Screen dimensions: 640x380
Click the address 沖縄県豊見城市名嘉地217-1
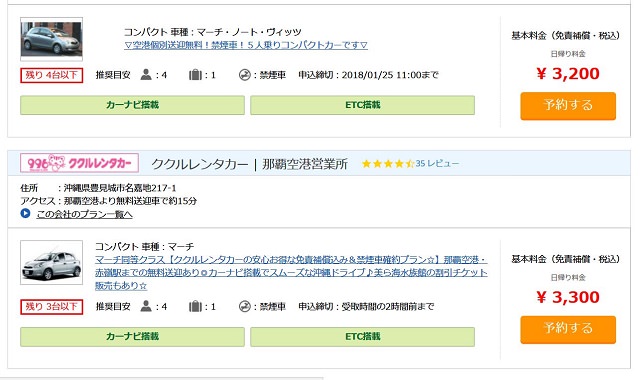pos(120,188)
